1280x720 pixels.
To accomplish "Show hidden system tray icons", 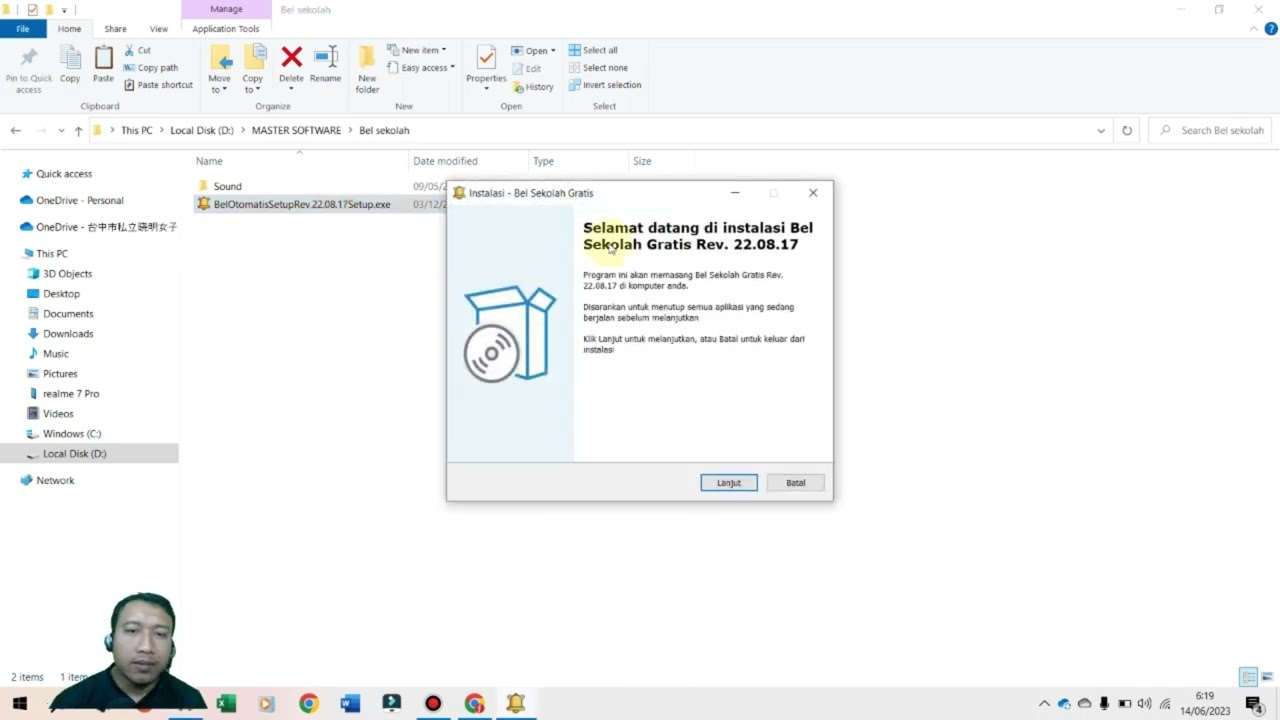I will pos(1044,704).
